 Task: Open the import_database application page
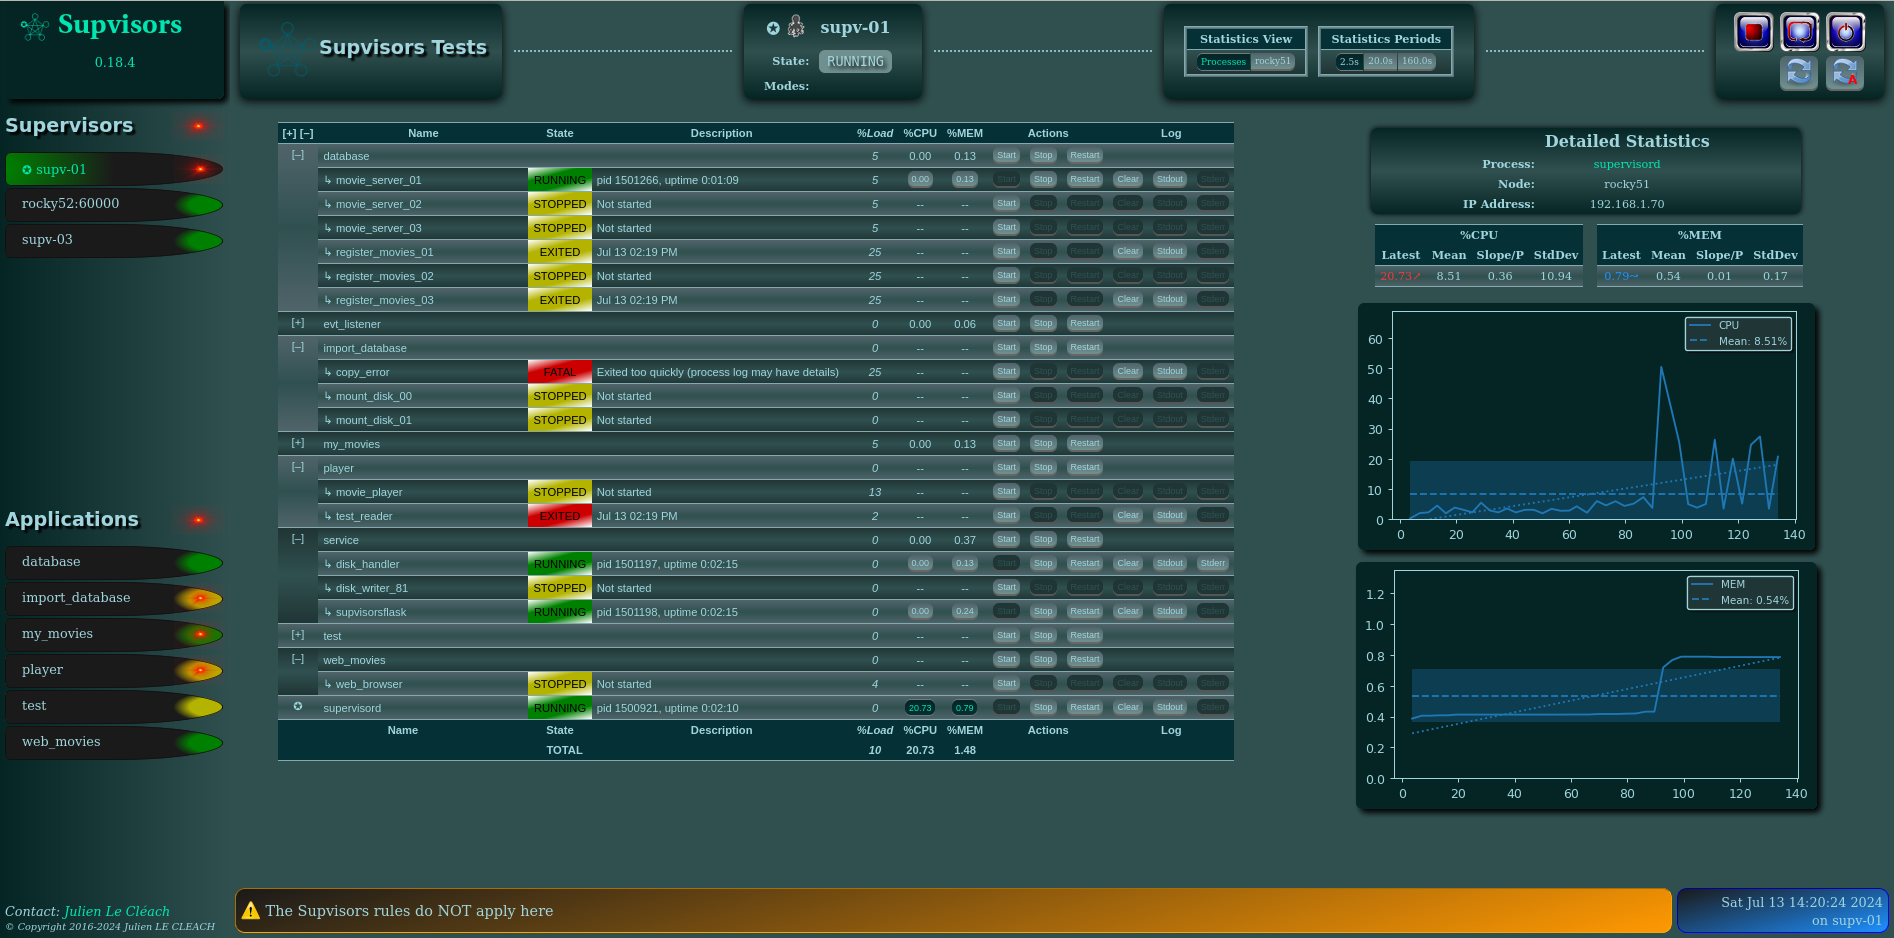(113, 599)
